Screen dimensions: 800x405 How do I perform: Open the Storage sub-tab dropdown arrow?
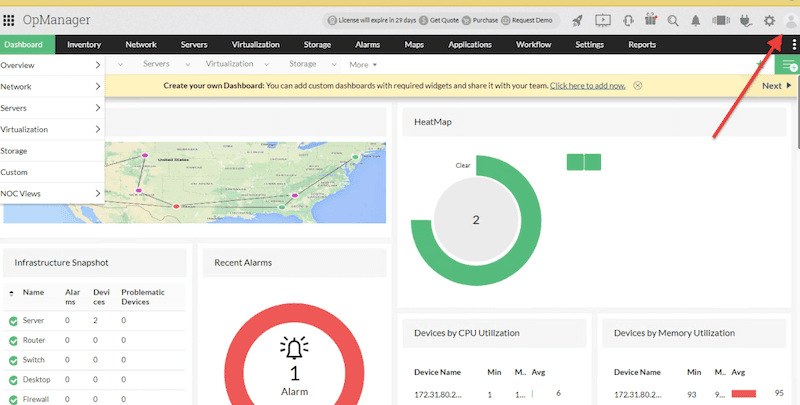[334, 65]
